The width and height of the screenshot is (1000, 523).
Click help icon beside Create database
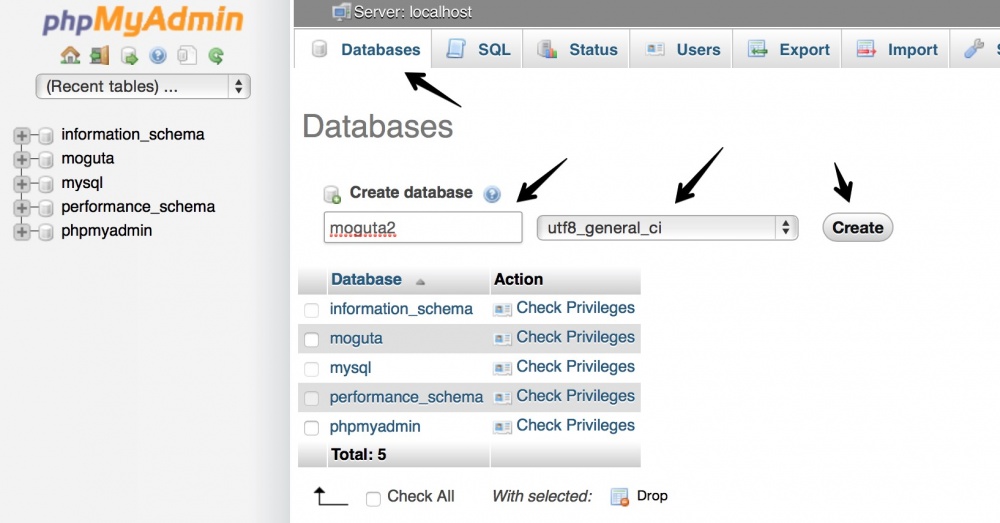click(x=491, y=194)
